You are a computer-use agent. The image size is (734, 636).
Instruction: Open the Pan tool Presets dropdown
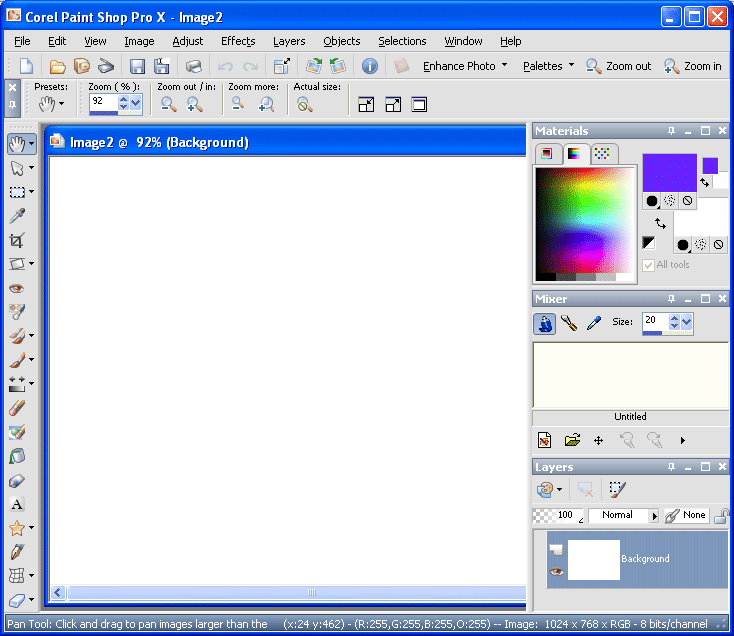click(x=61, y=104)
